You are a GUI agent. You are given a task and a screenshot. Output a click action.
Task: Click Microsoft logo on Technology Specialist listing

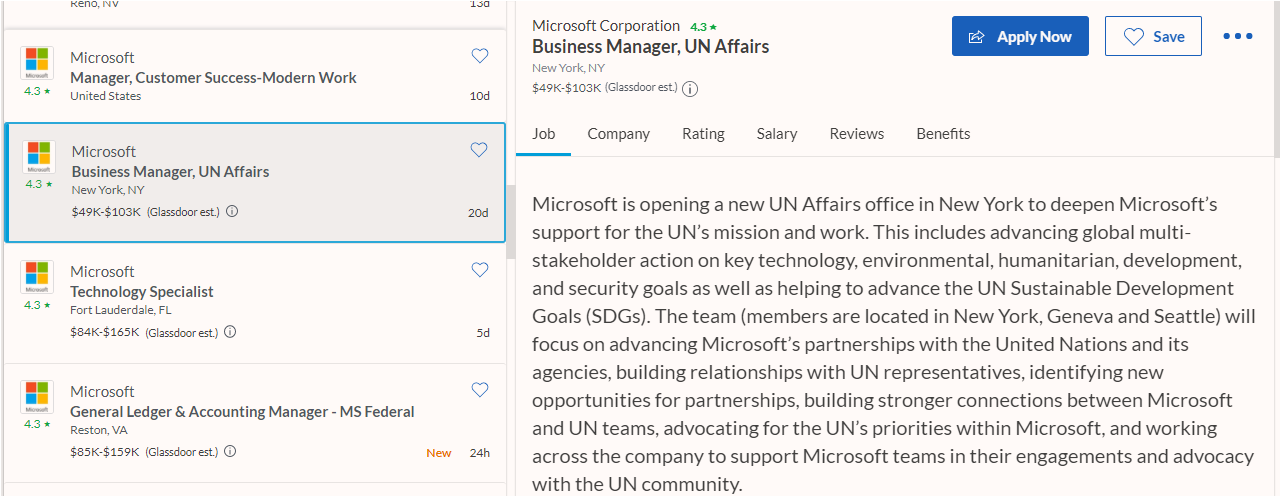coord(37,276)
